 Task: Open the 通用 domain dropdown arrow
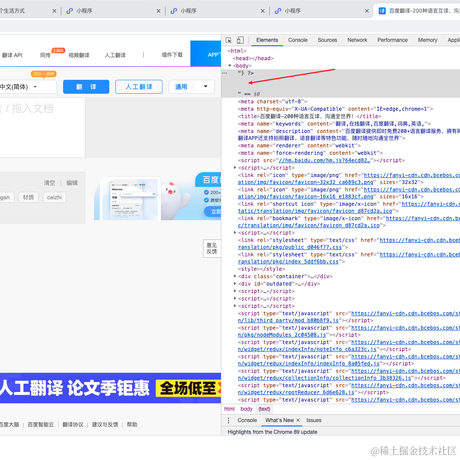coord(206,87)
